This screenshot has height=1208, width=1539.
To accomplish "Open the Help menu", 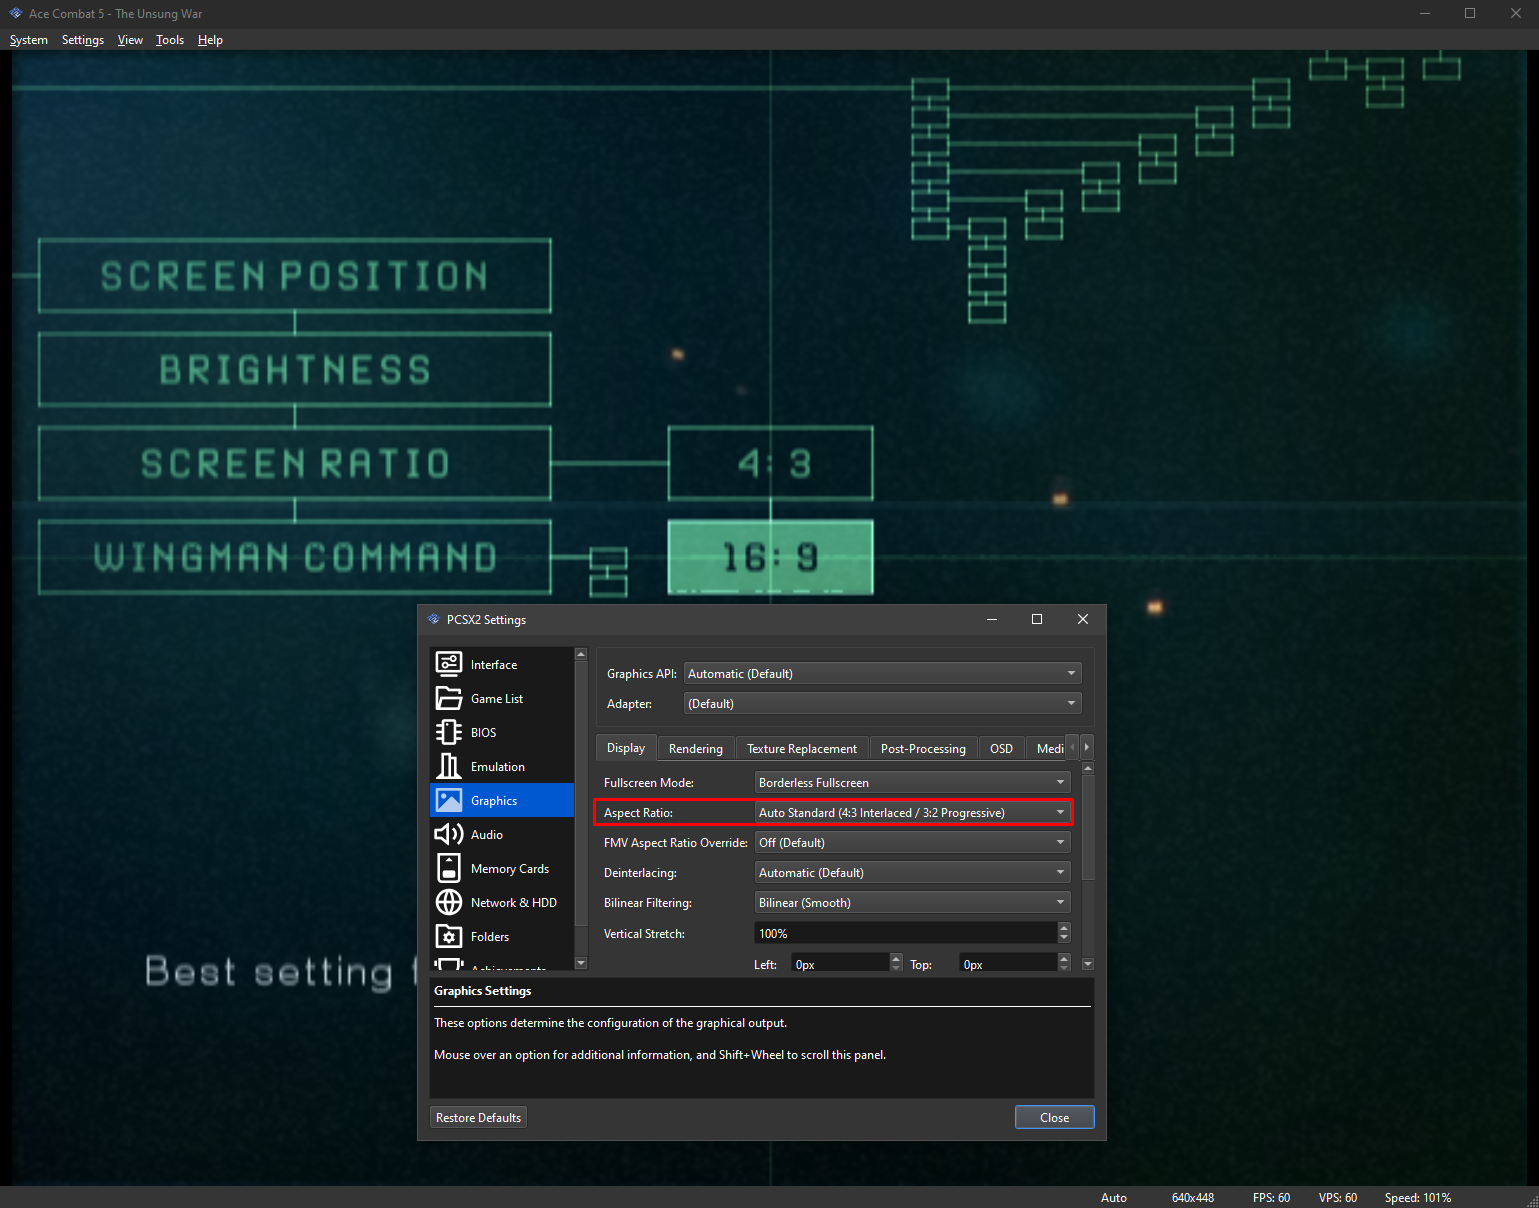I will click(210, 40).
